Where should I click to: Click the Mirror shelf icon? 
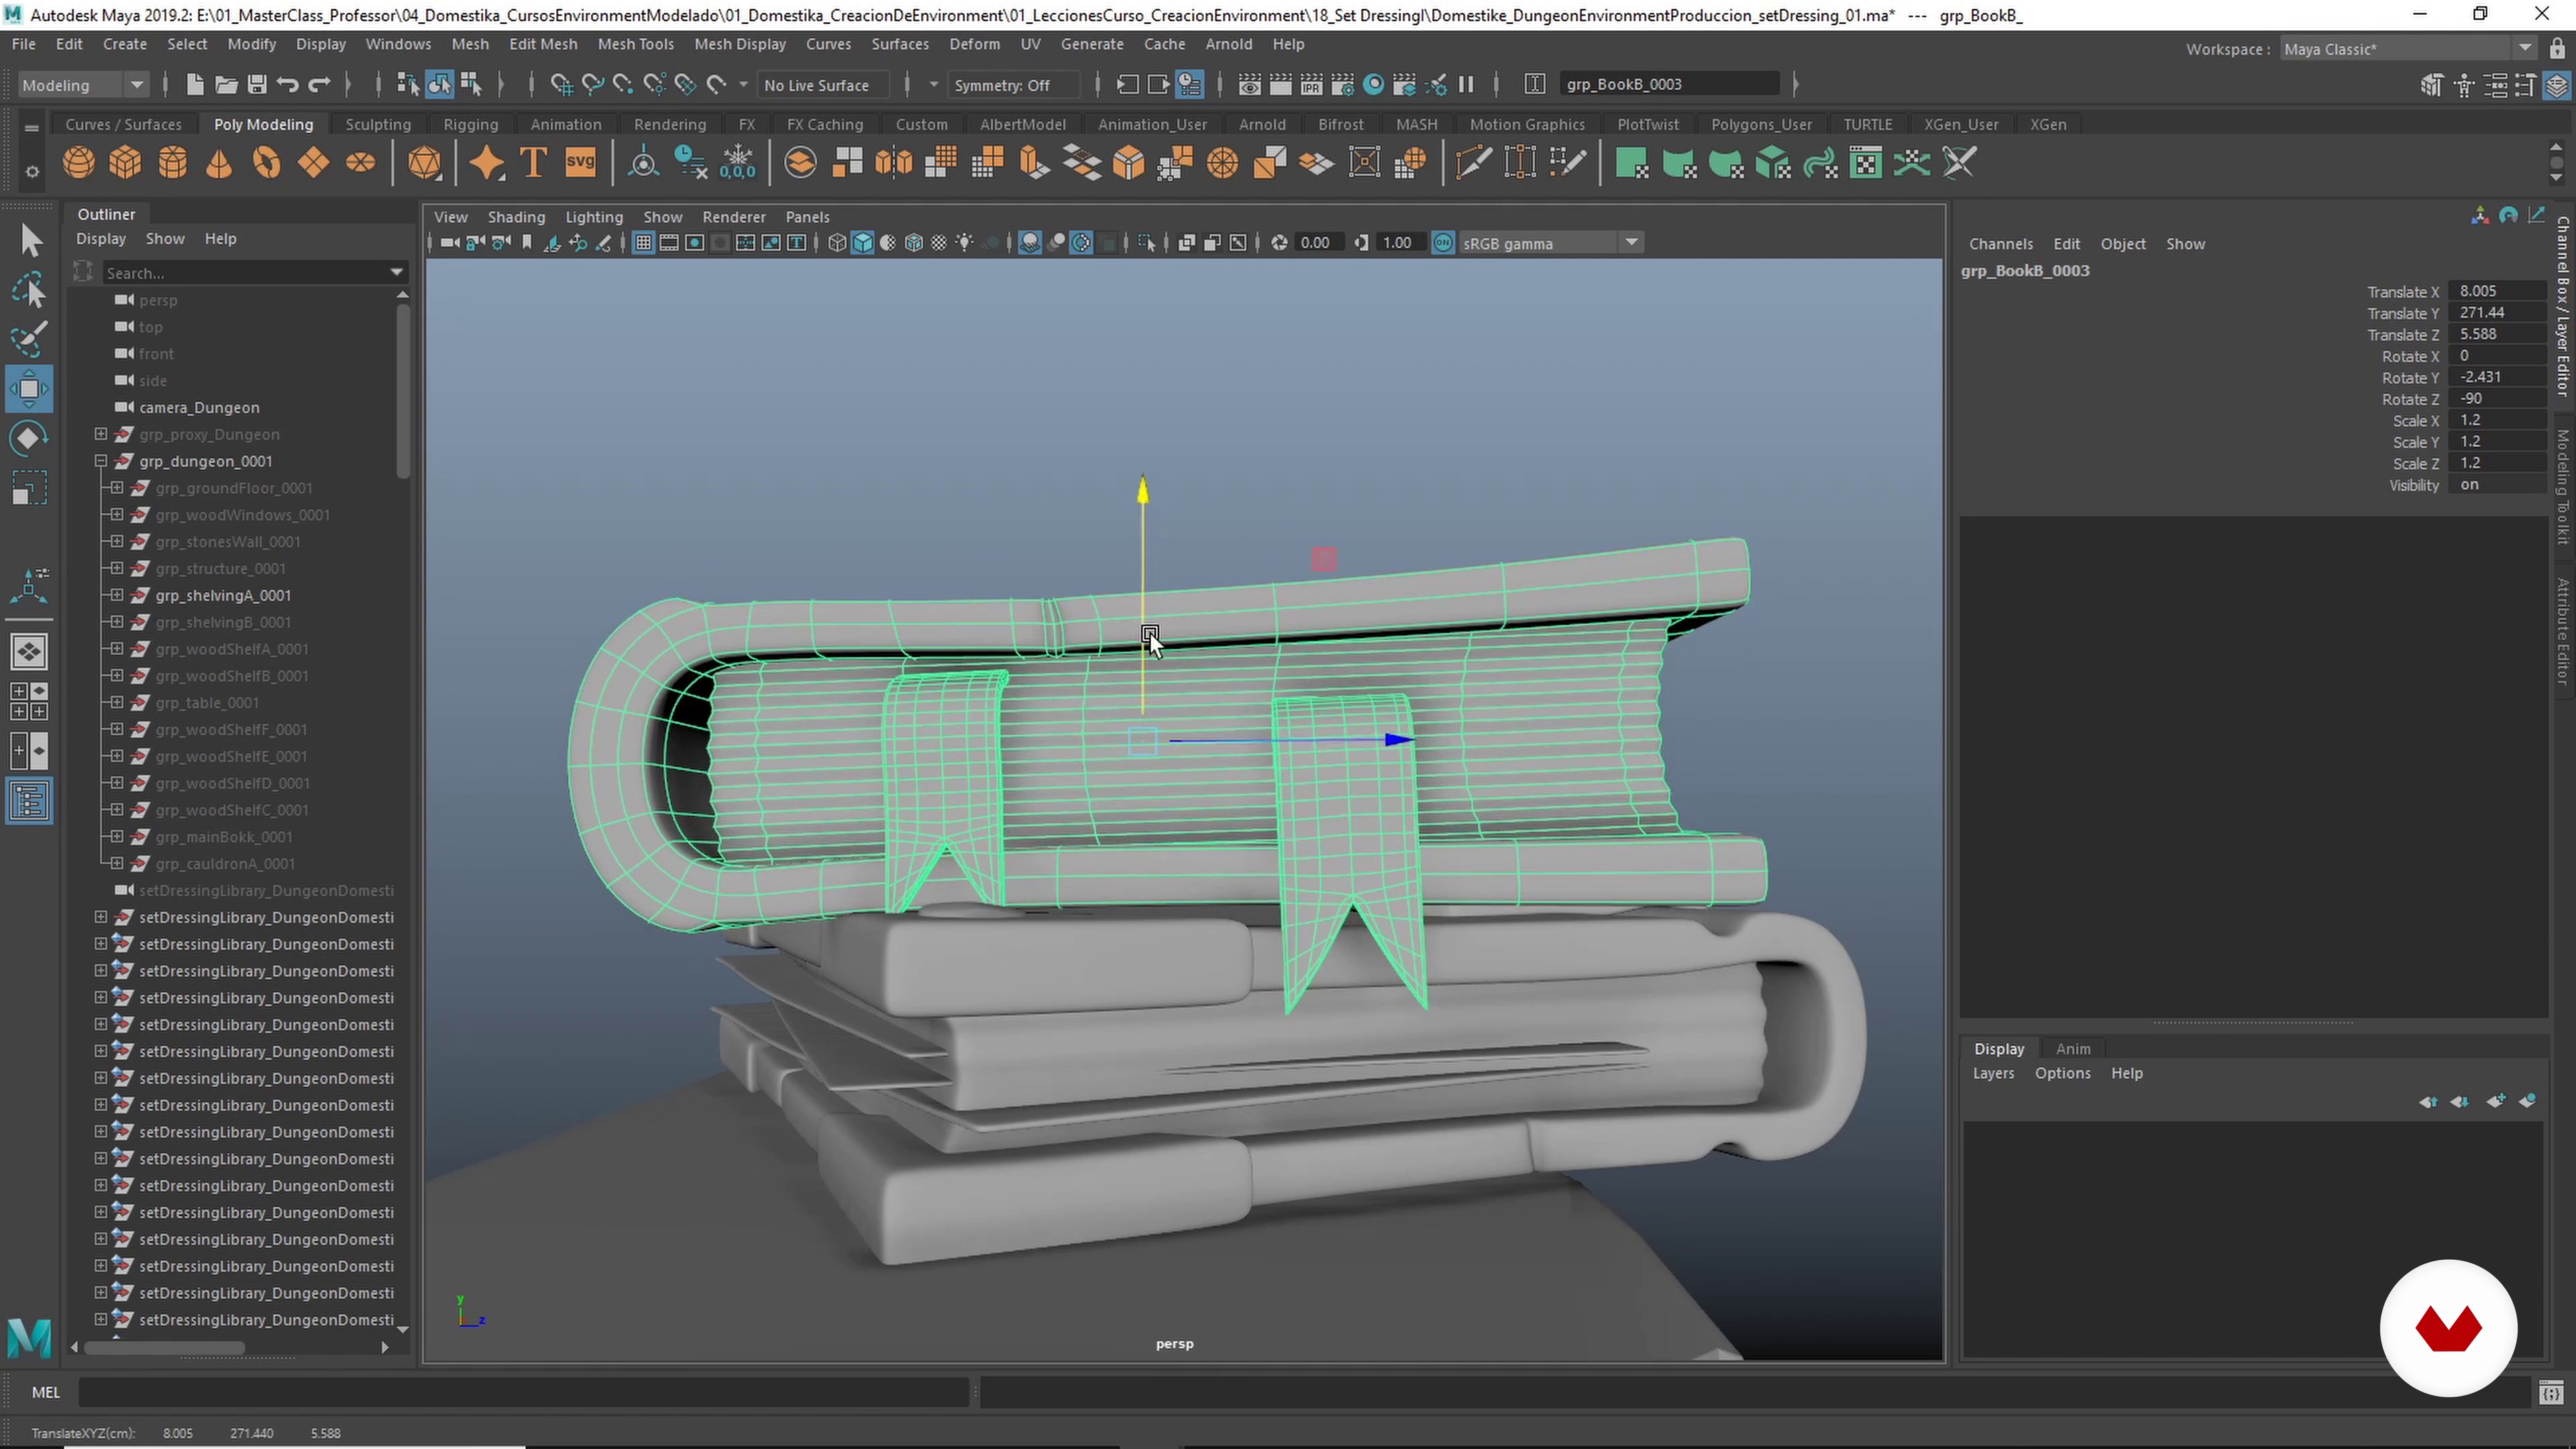click(x=894, y=162)
